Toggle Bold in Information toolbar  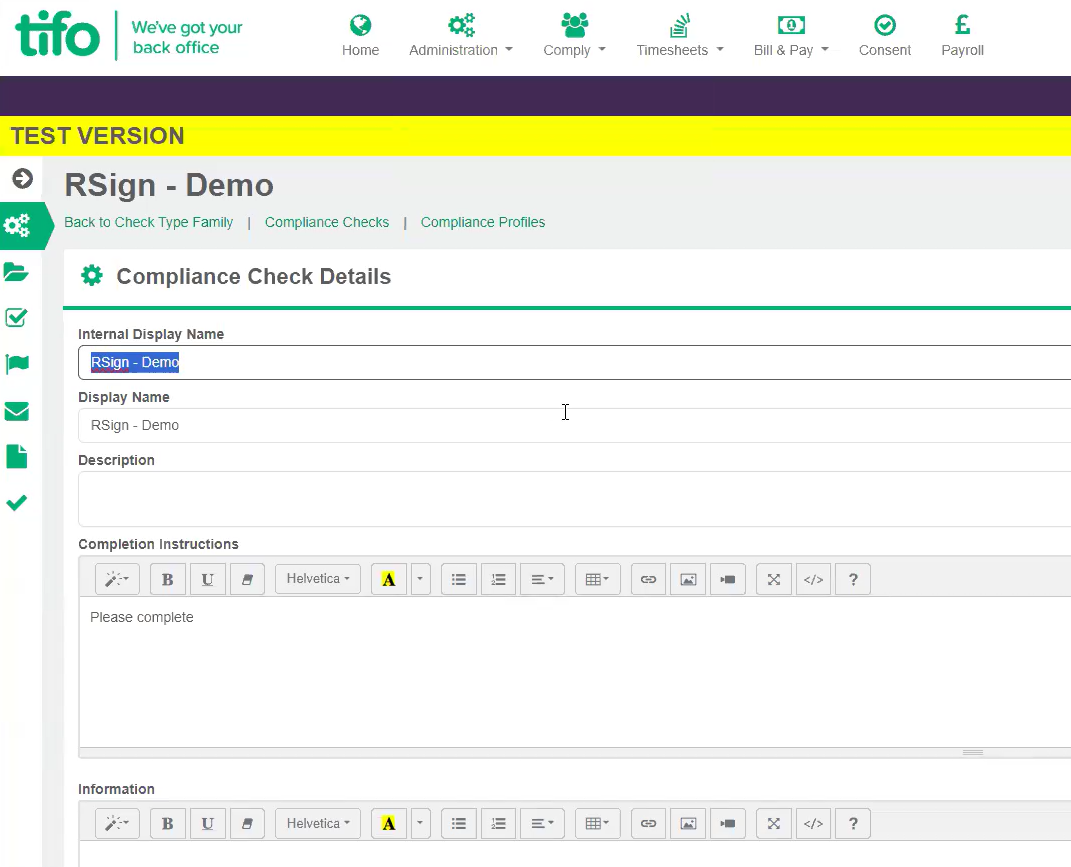pos(167,823)
